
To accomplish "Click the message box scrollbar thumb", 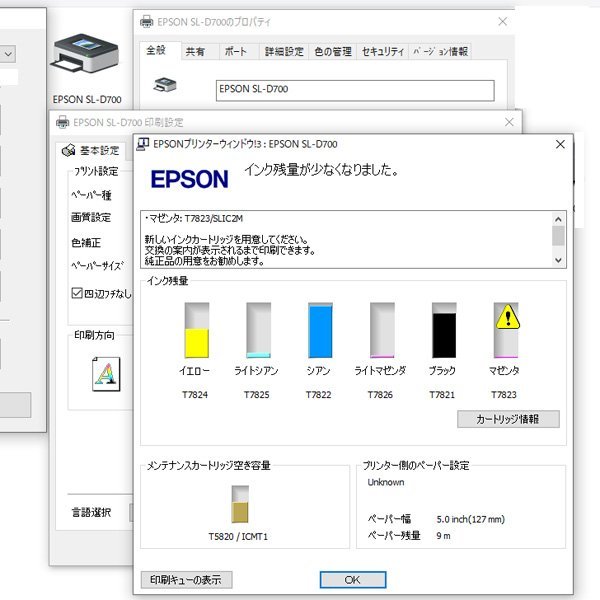I will click(x=558, y=235).
